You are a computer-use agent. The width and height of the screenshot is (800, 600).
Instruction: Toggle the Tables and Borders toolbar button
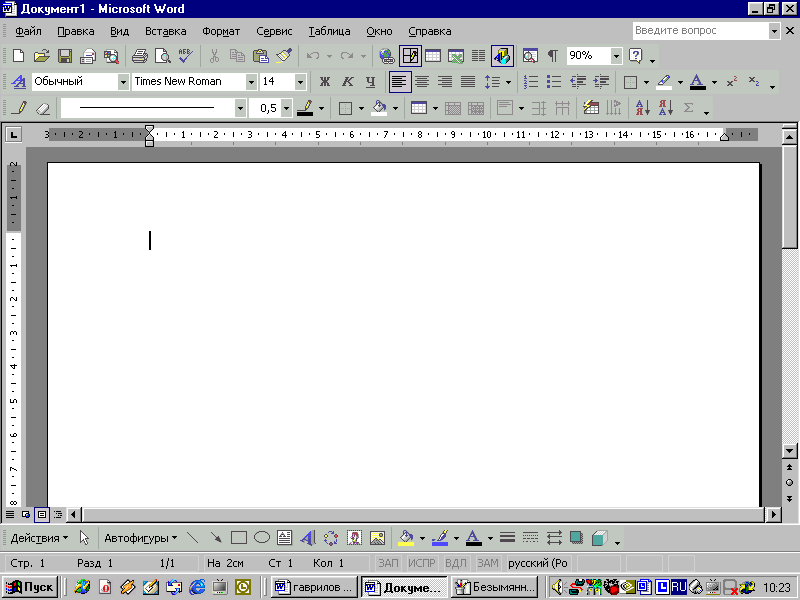[410, 56]
